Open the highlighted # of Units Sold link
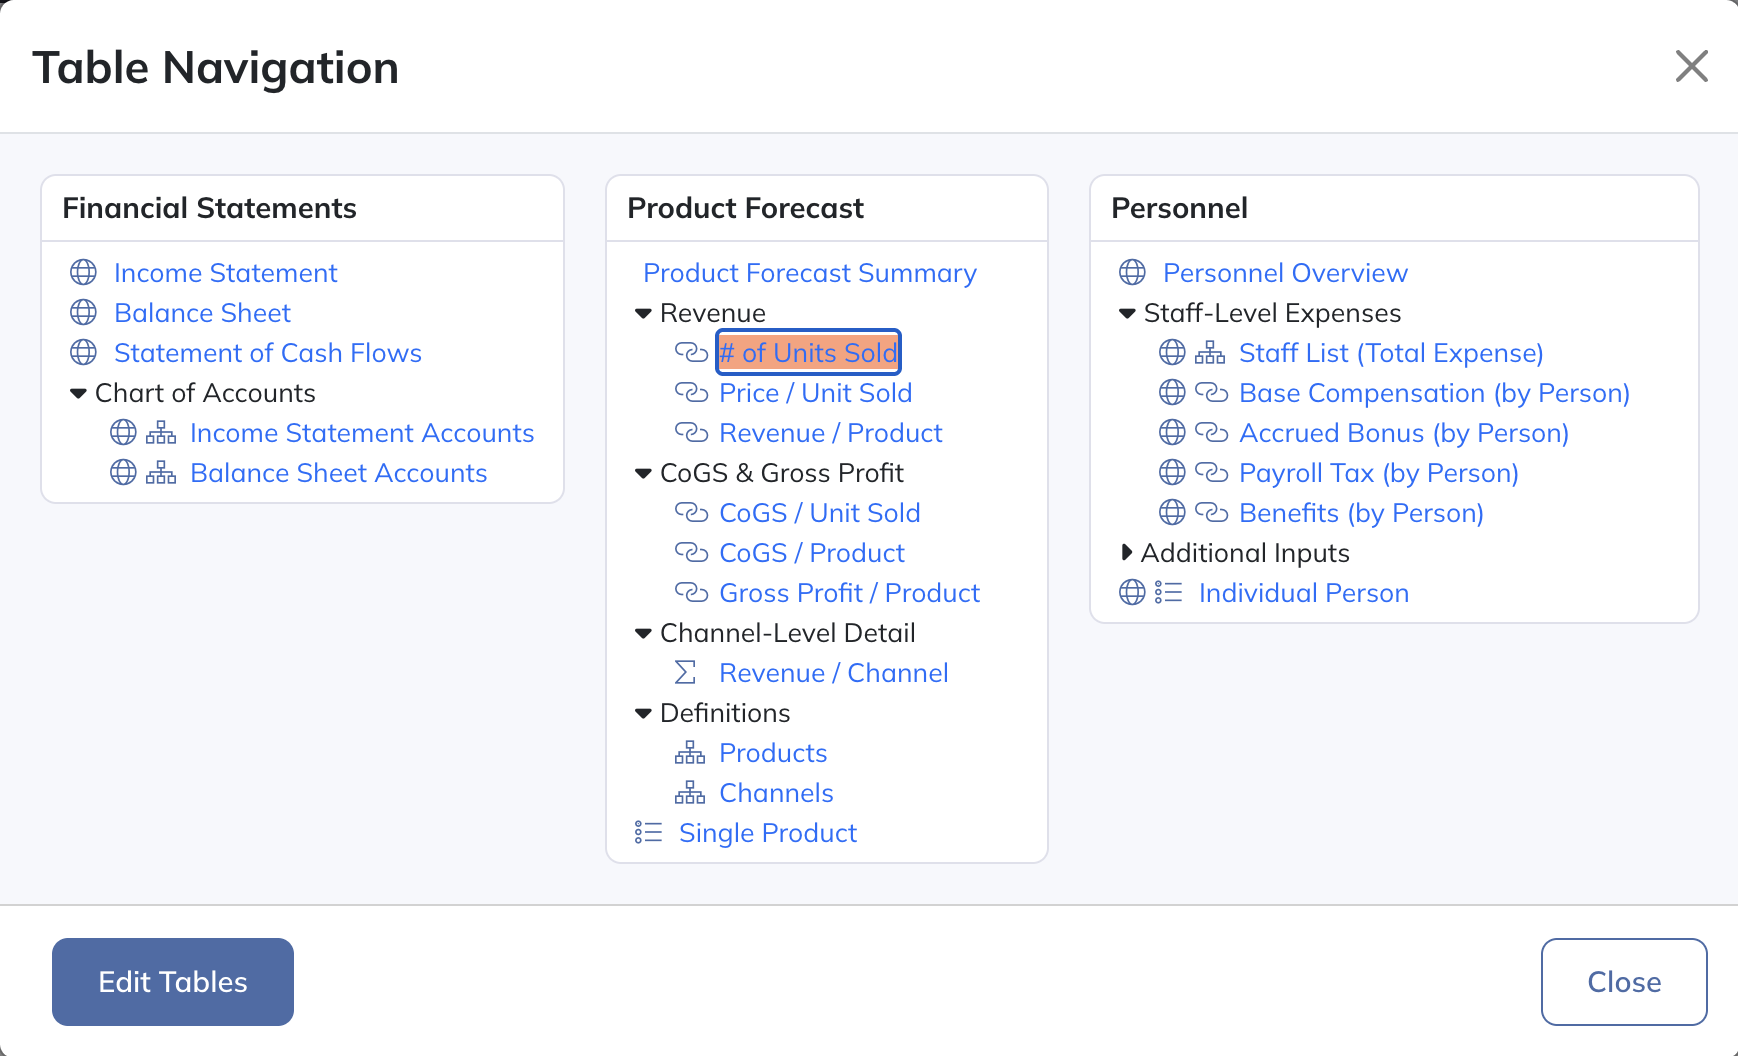Screen dimensions: 1738x1056 click(808, 353)
